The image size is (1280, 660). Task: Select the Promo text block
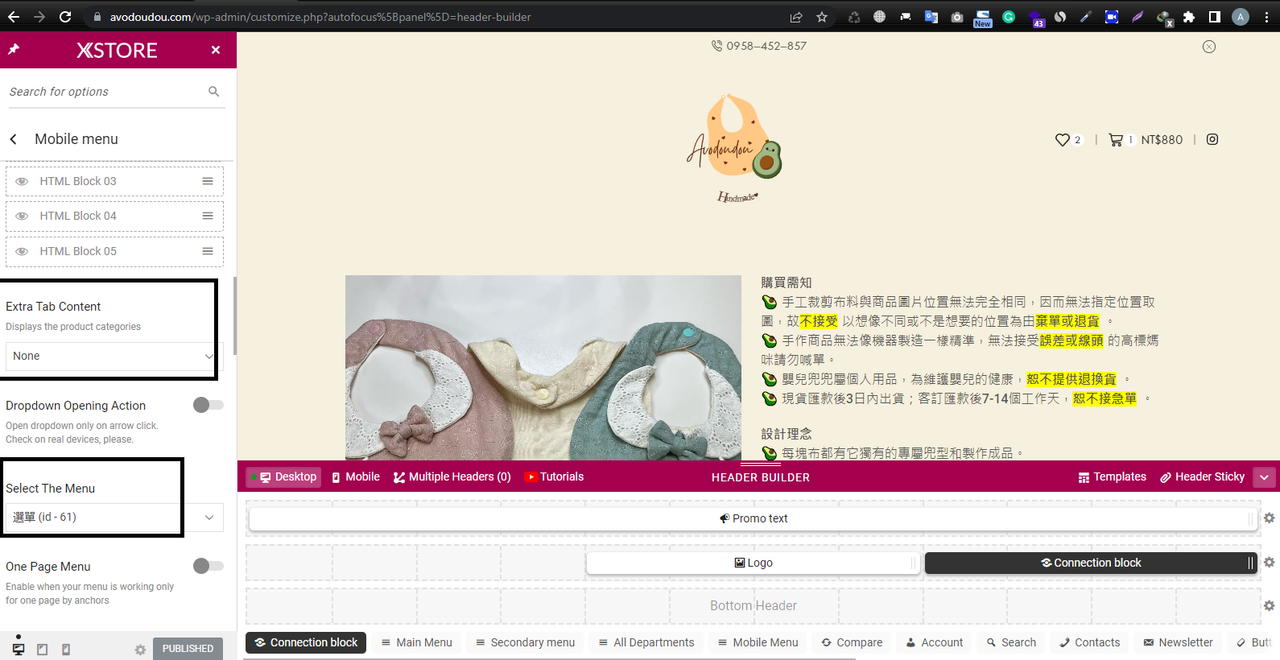point(752,519)
